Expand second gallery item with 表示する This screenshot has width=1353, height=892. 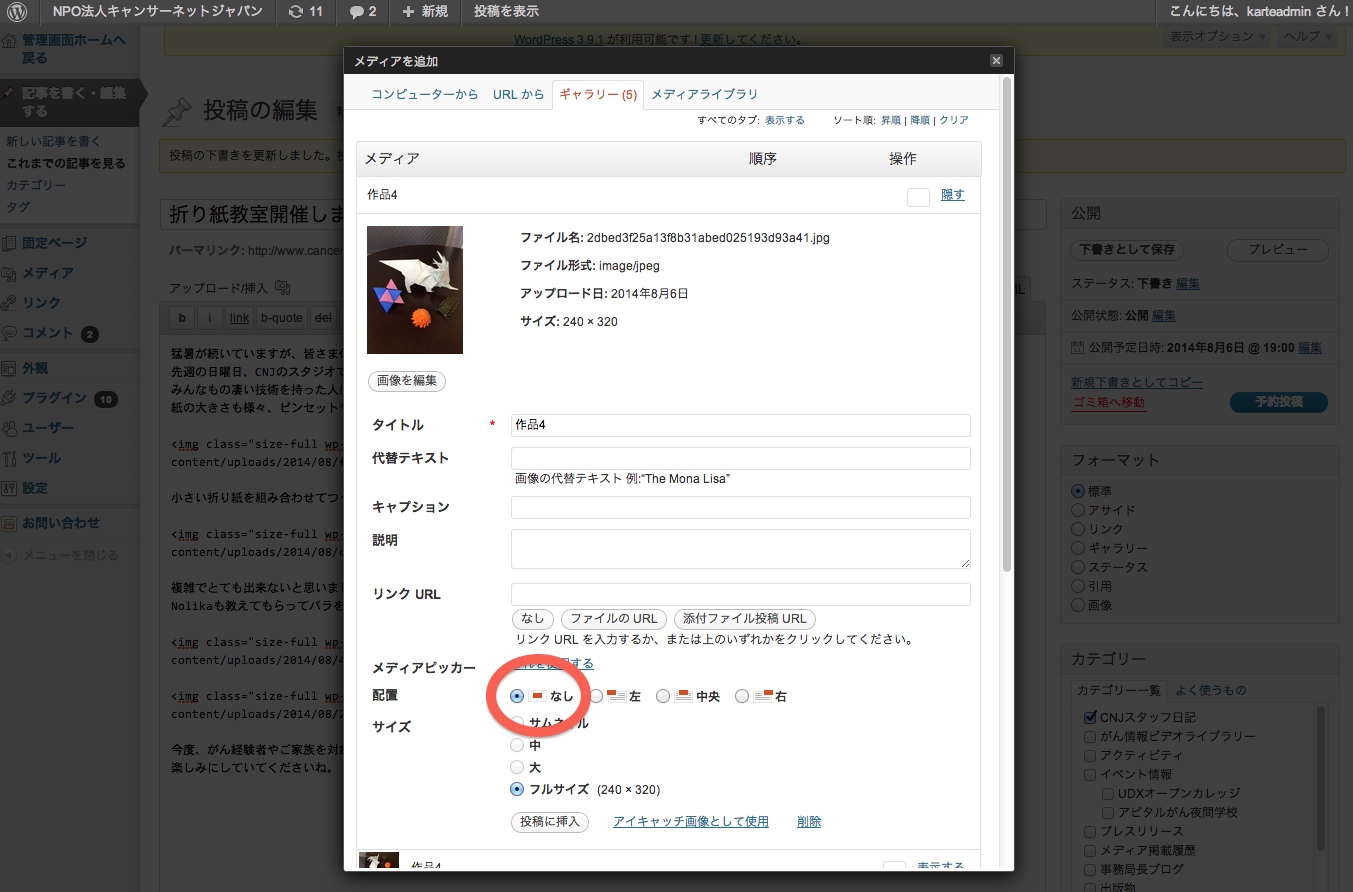click(941, 866)
